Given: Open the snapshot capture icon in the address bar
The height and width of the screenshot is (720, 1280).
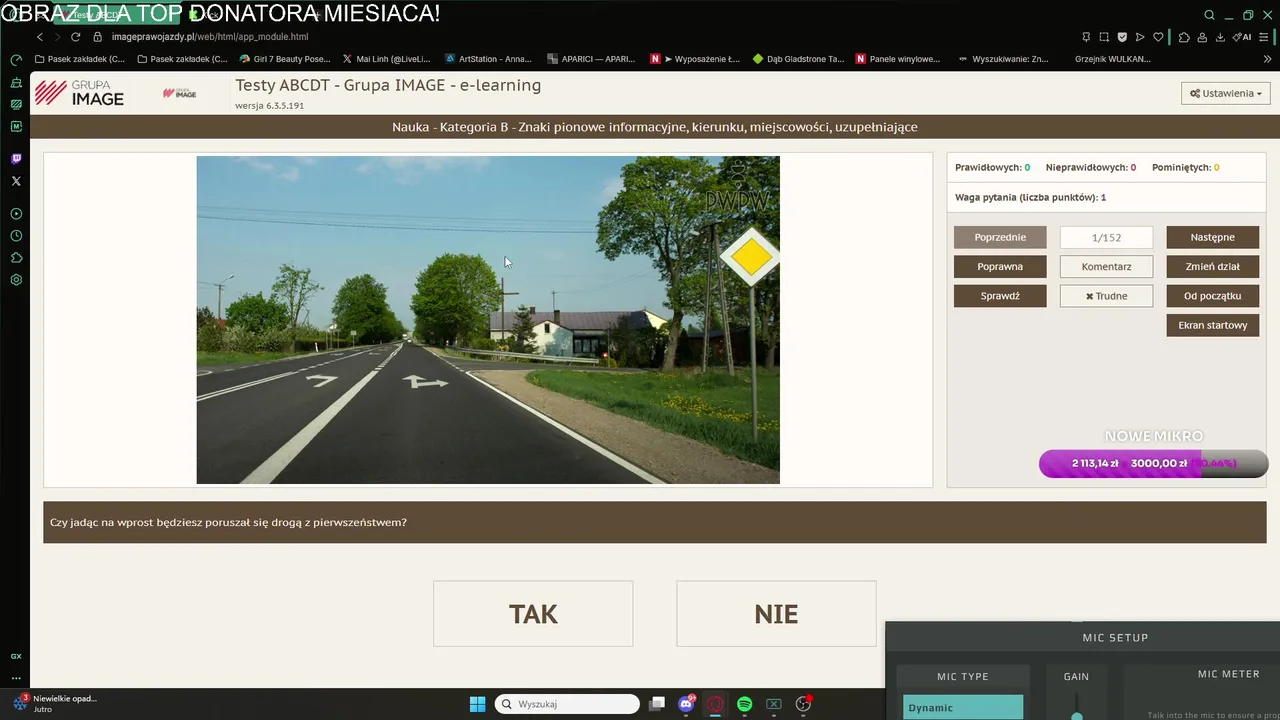Looking at the screenshot, I should [1104, 37].
